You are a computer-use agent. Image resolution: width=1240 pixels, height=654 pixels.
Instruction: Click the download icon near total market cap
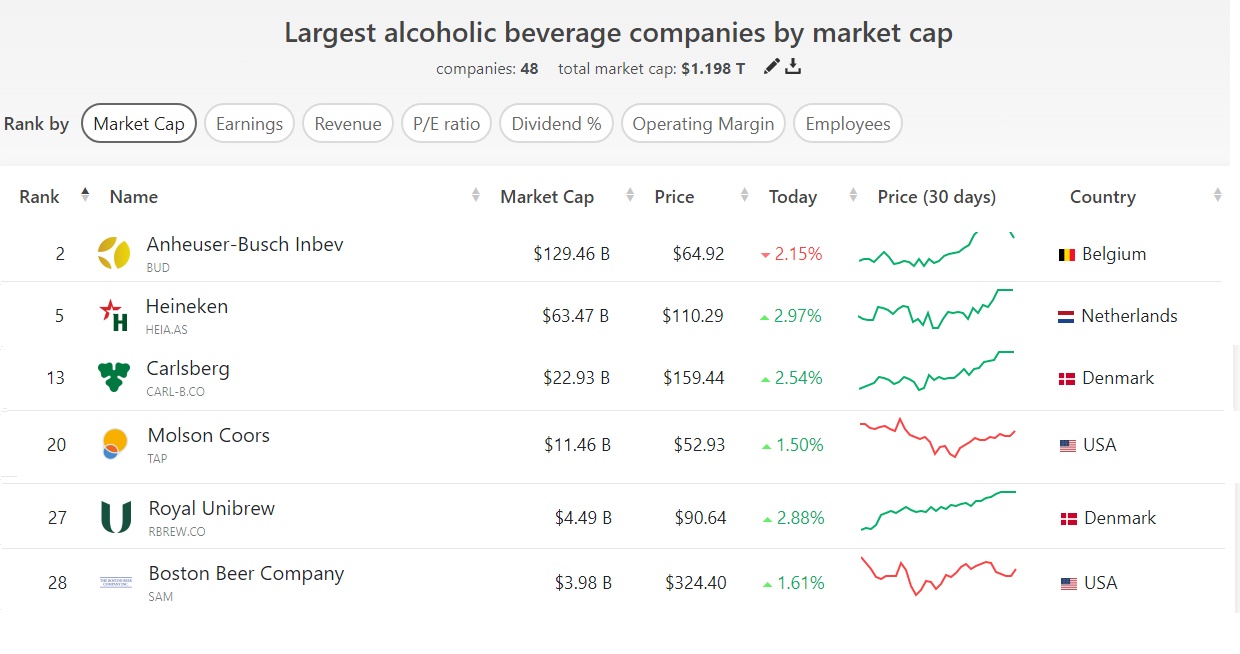click(x=793, y=66)
